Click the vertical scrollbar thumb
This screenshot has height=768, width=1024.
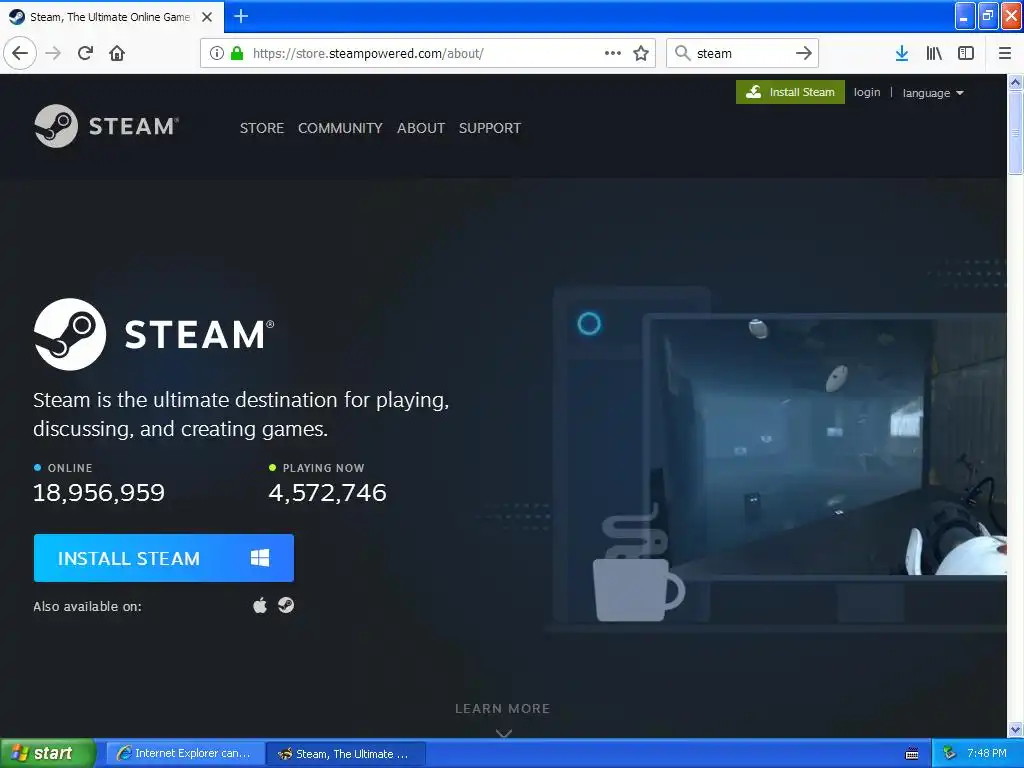(1015, 133)
